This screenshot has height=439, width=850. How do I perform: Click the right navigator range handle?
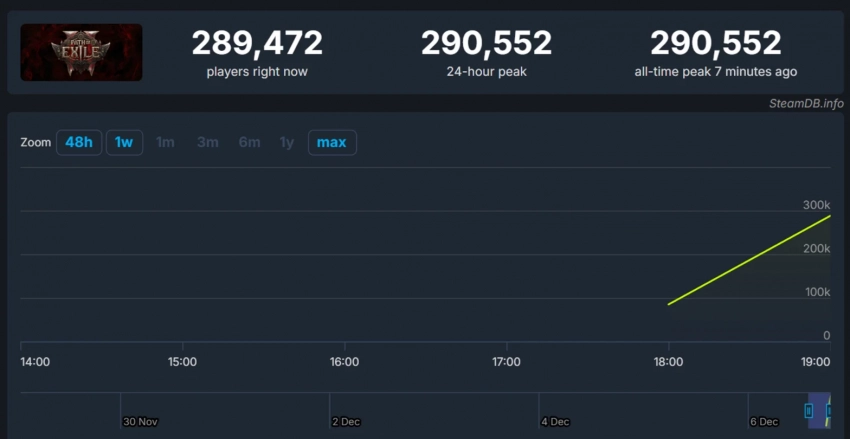[828, 410]
